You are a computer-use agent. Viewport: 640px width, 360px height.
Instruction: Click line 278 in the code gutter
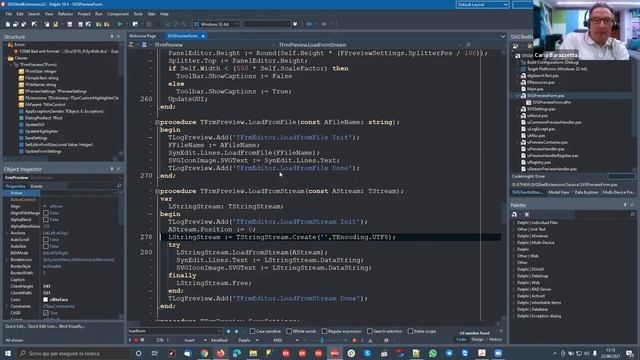[146, 237]
